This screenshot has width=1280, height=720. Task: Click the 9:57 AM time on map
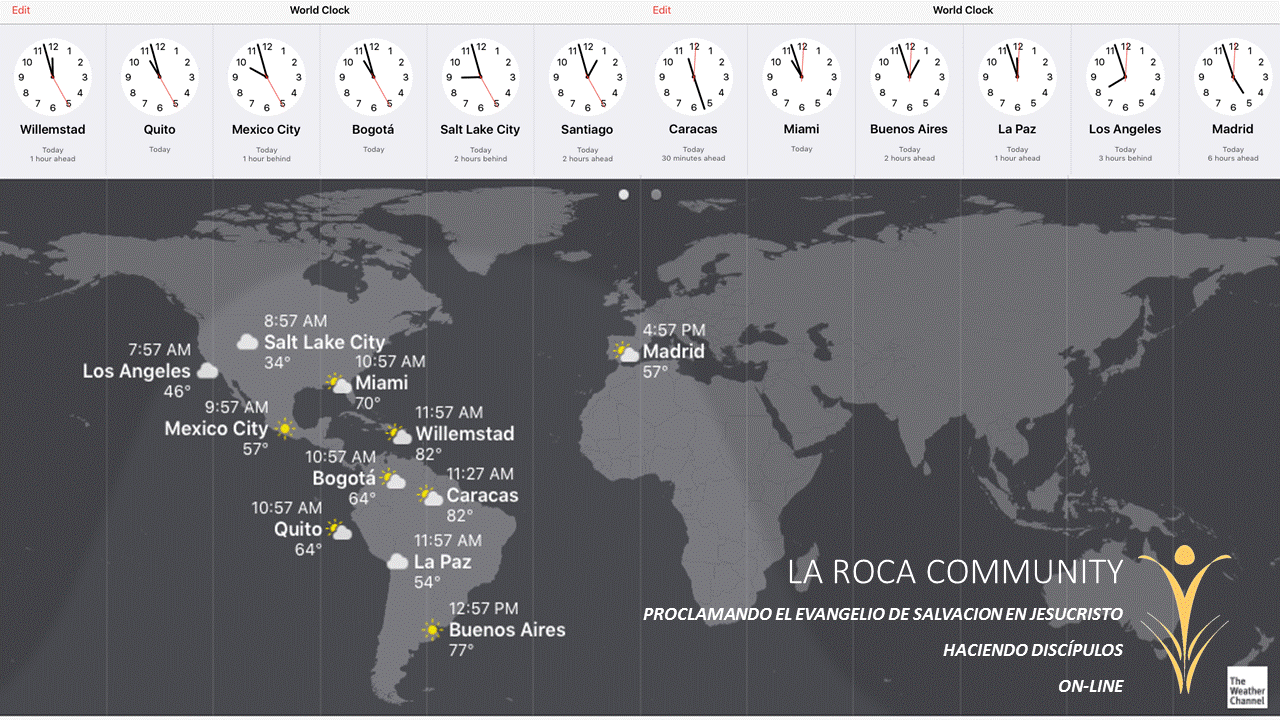coord(237,407)
